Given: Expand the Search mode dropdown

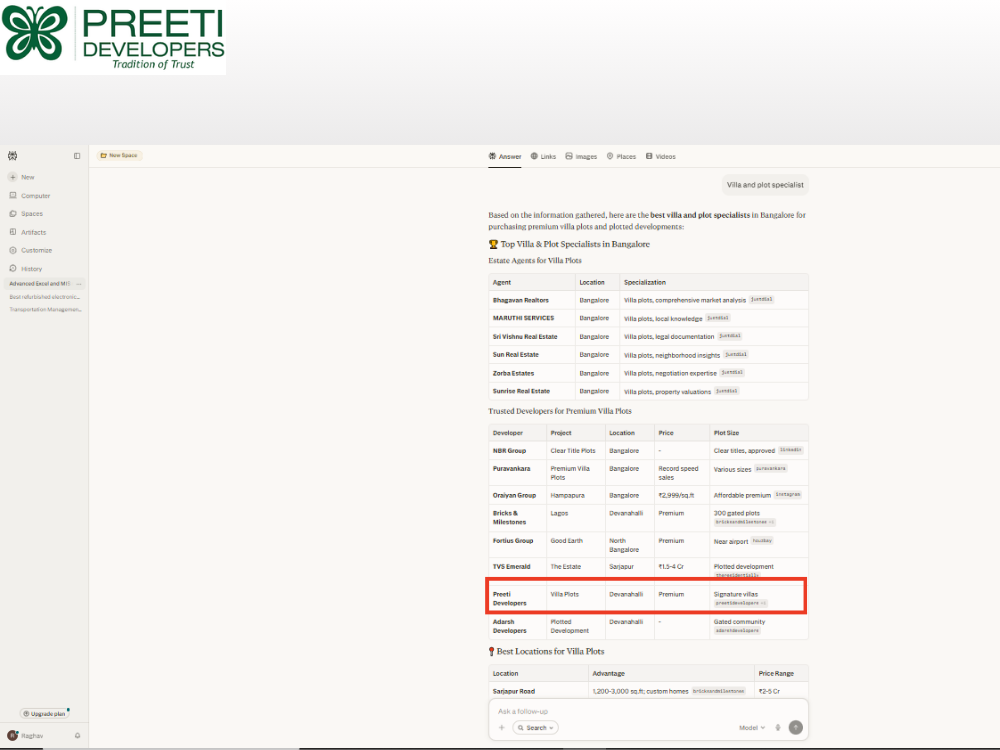Looking at the screenshot, I should (x=536, y=728).
